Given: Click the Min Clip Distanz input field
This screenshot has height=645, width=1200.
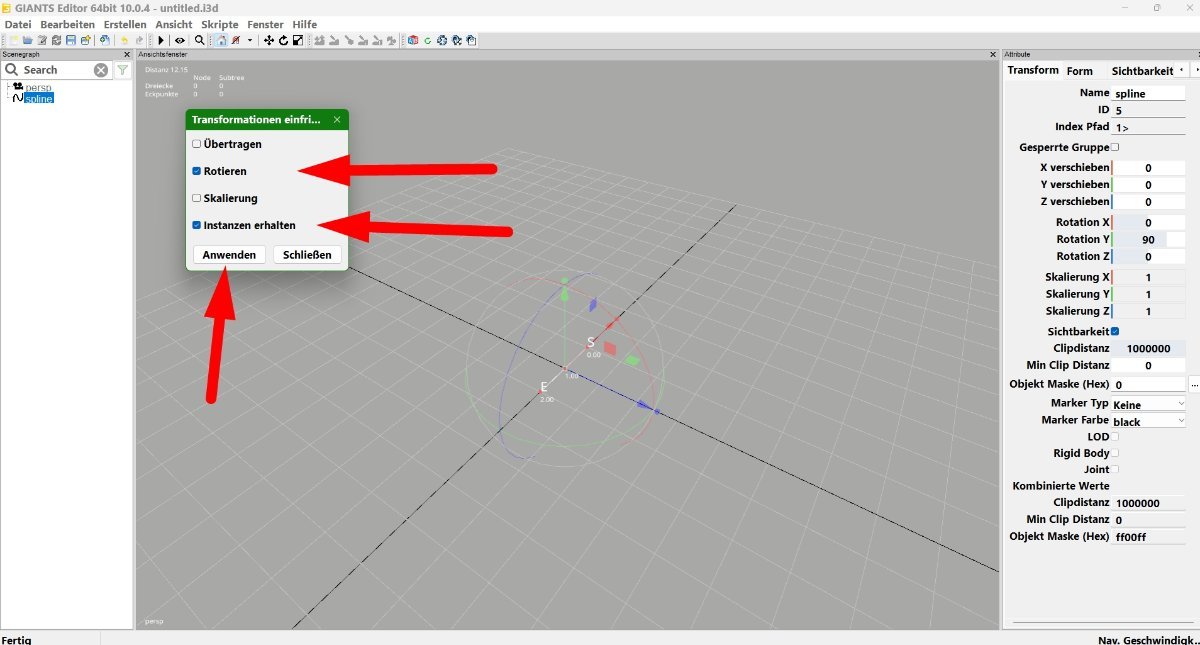Looking at the screenshot, I should click(x=1148, y=366).
